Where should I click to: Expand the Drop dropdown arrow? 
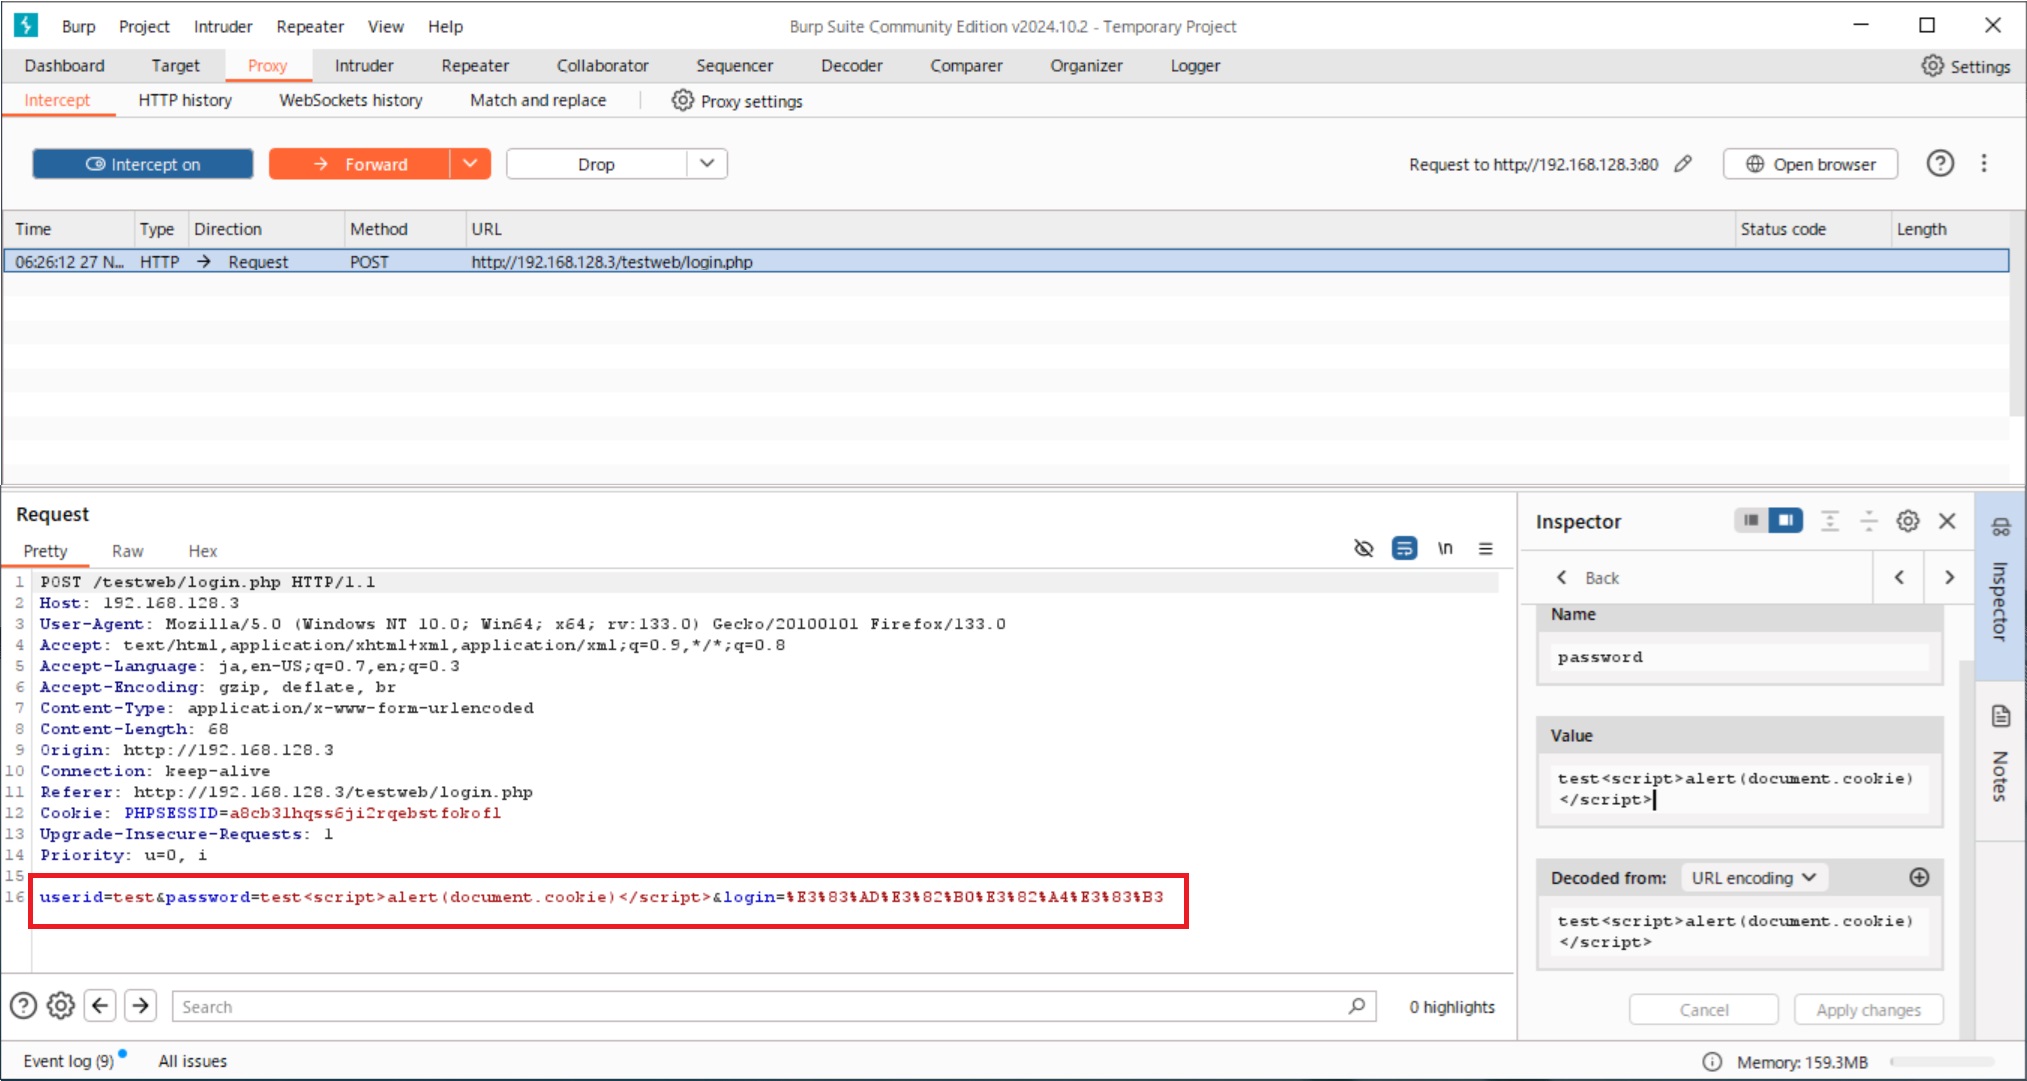pos(707,164)
